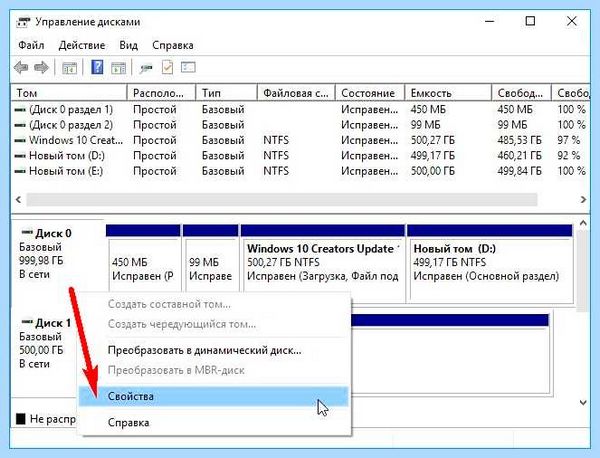The width and height of the screenshot is (600, 458).
Task: Click the list view settings toolbar icon
Action: point(188,67)
